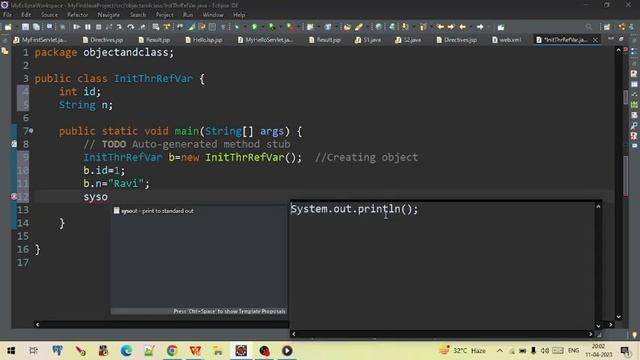Click the 32°C Haze weather widget

click(463, 351)
